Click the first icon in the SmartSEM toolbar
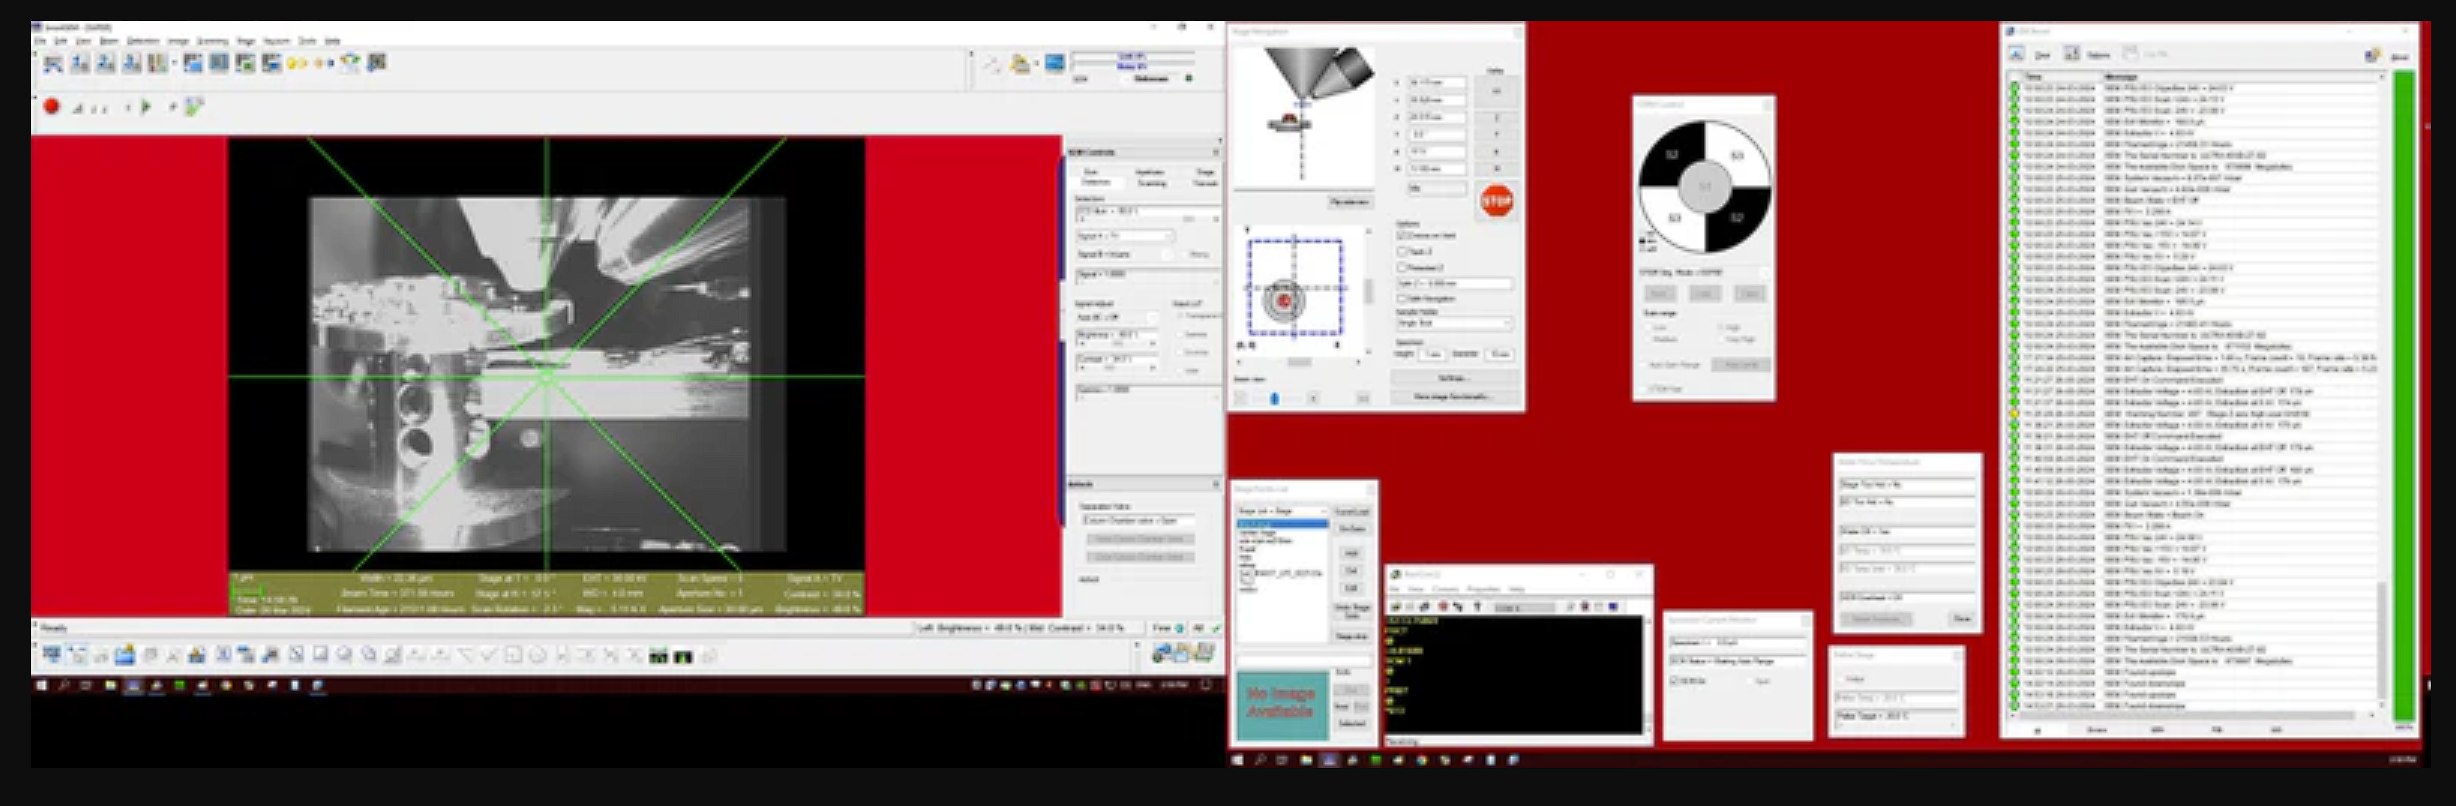 pyautogui.click(x=53, y=64)
